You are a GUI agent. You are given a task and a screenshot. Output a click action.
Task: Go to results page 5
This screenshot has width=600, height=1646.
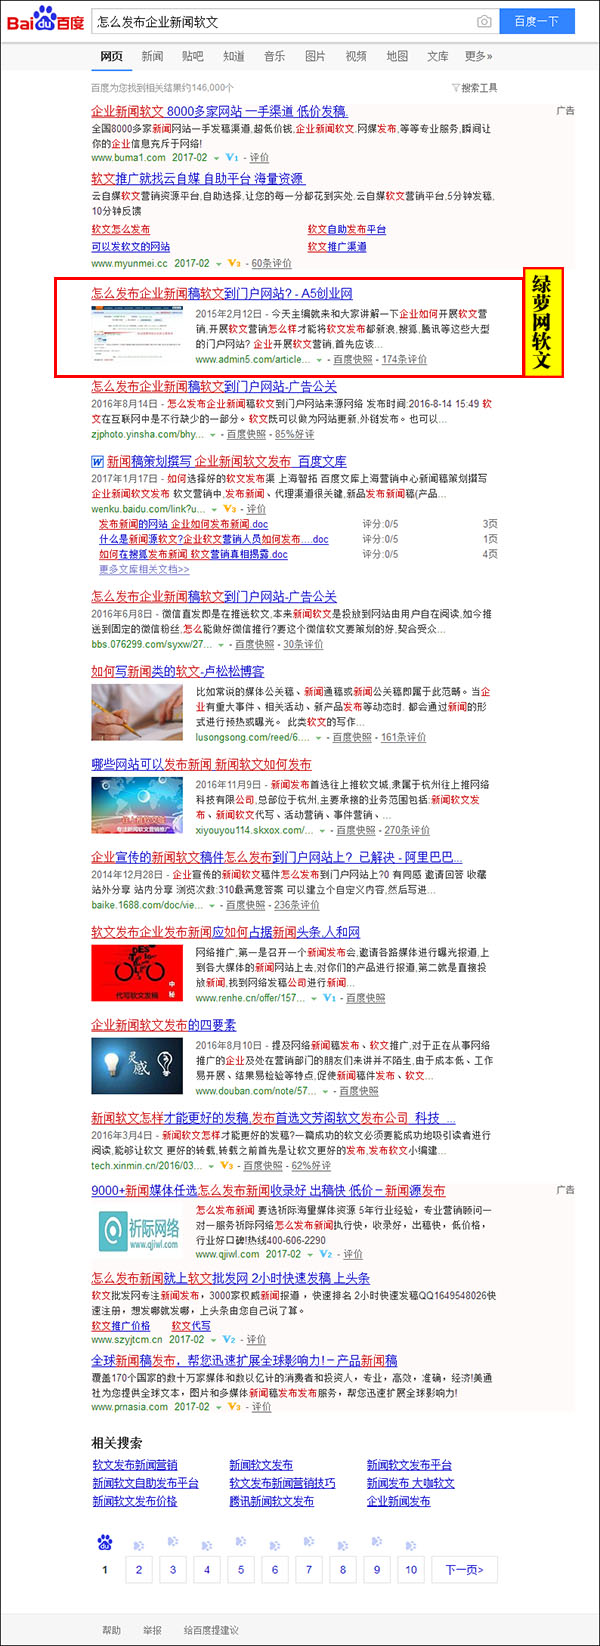coord(241,1569)
